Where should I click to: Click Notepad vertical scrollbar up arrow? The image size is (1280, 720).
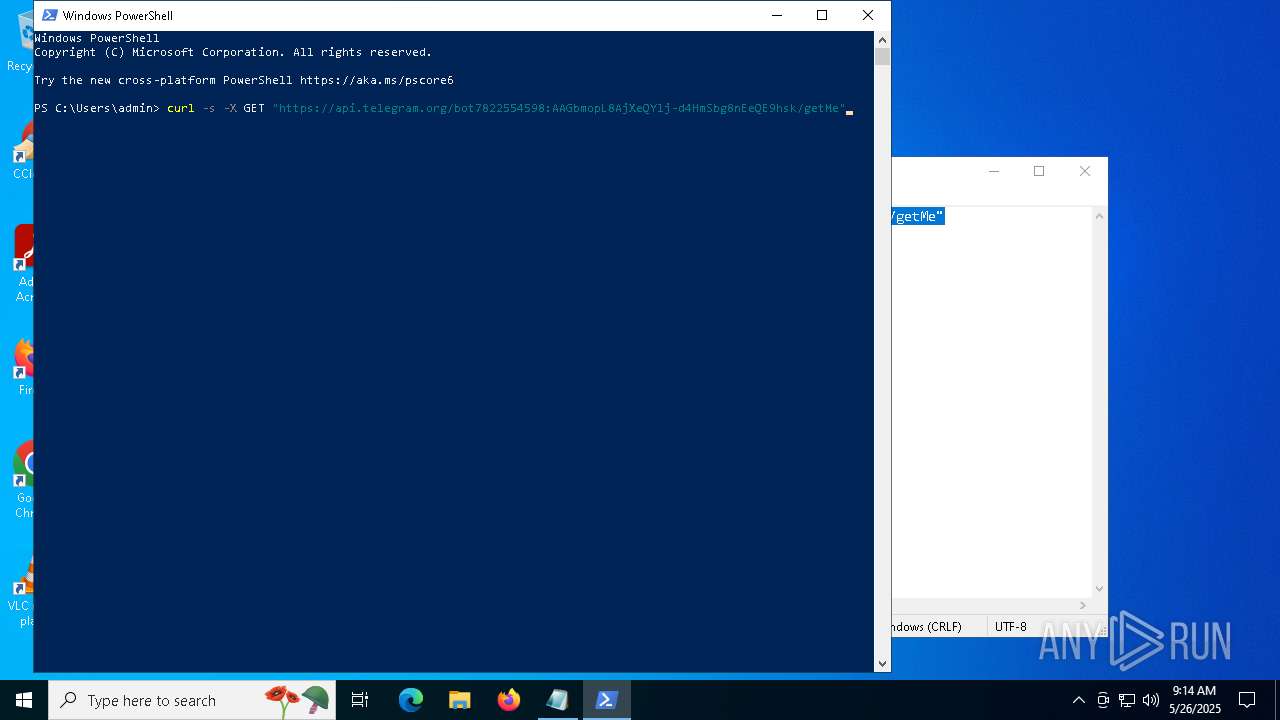click(1099, 216)
